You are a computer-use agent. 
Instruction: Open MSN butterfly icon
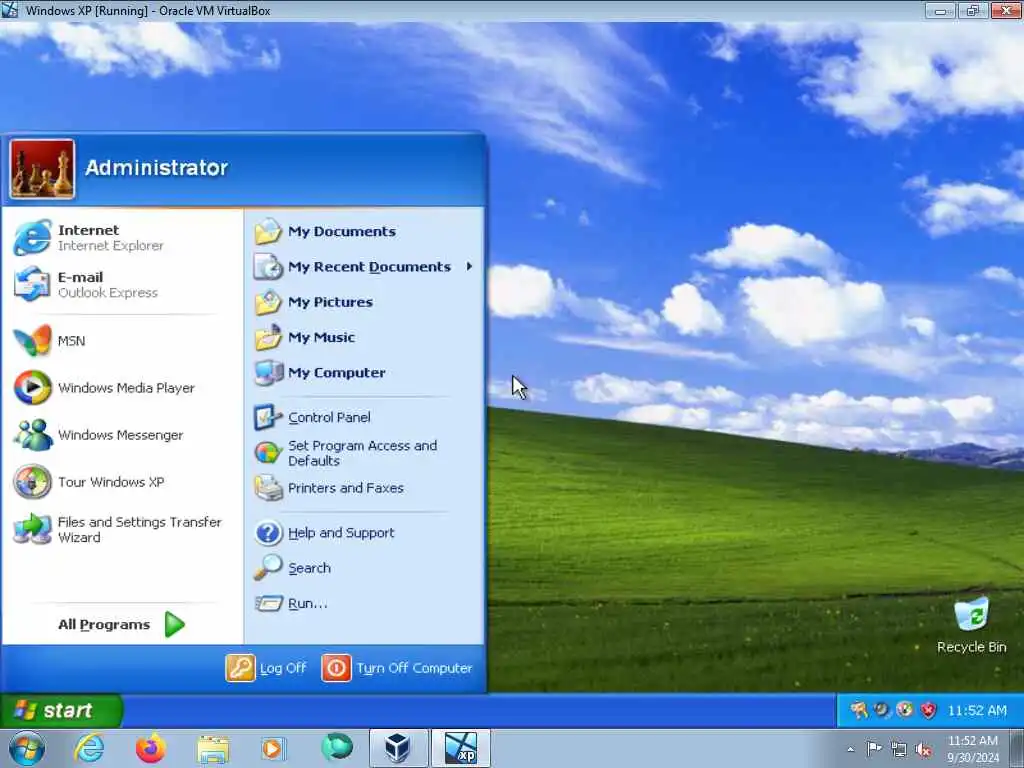coord(32,341)
